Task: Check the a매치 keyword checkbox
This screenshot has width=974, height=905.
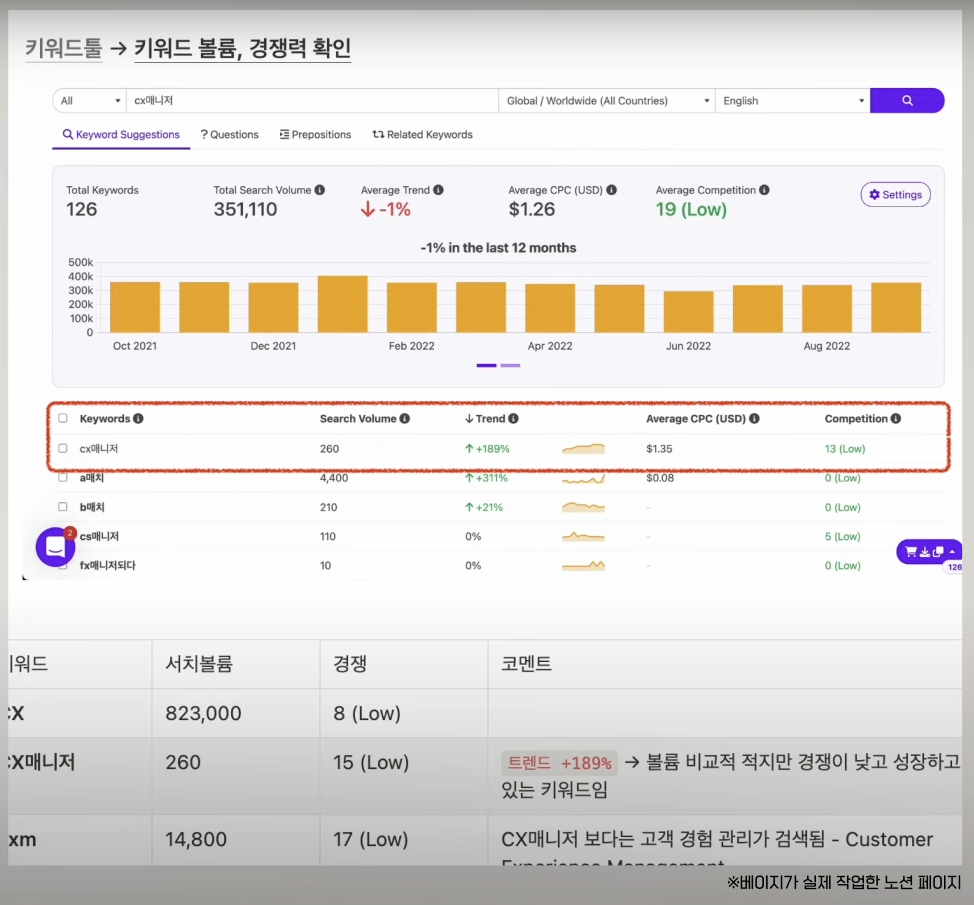Action: 63,478
